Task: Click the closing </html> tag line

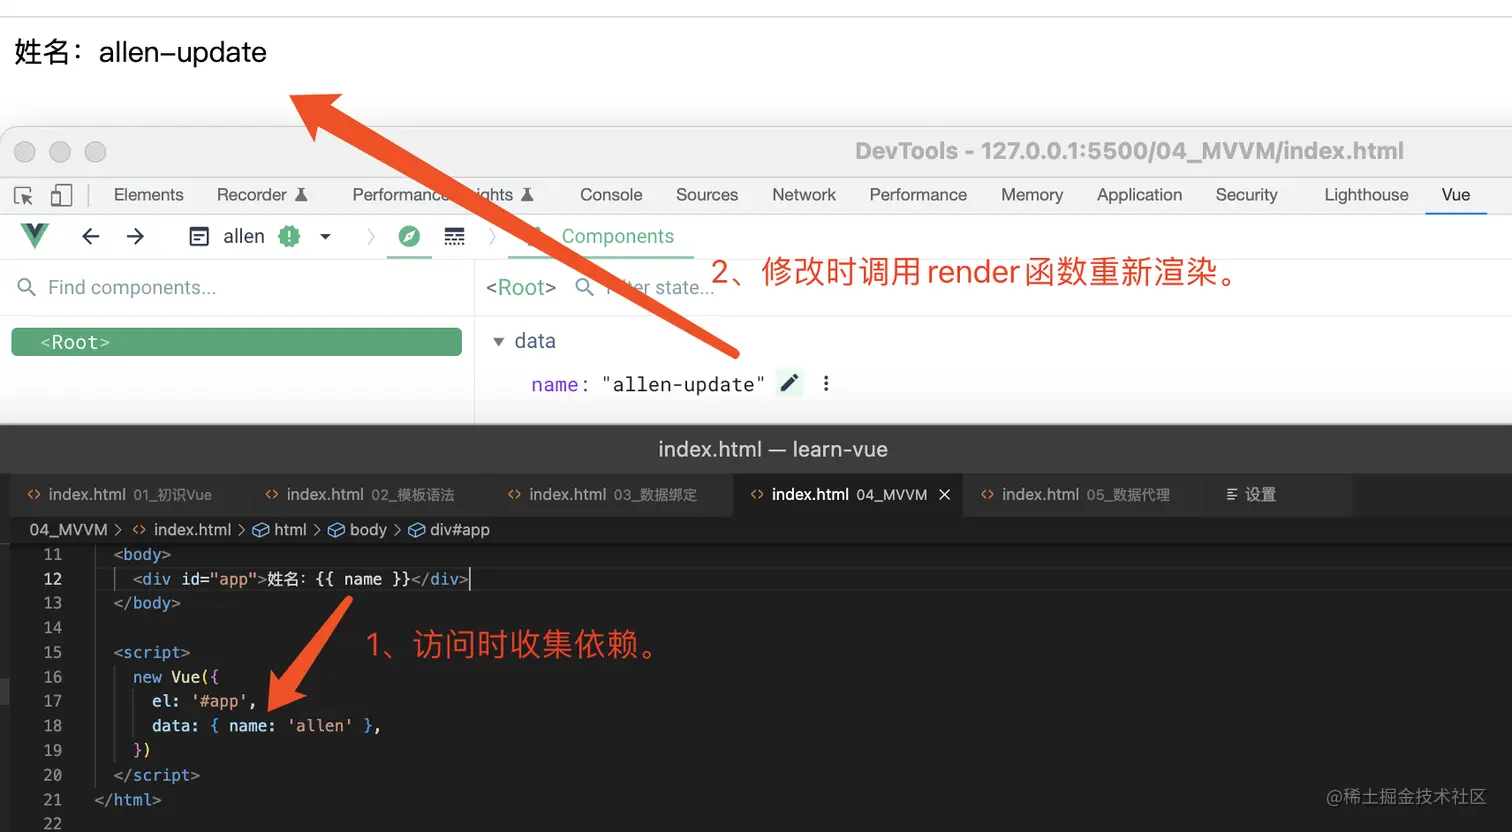Action: [127, 800]
